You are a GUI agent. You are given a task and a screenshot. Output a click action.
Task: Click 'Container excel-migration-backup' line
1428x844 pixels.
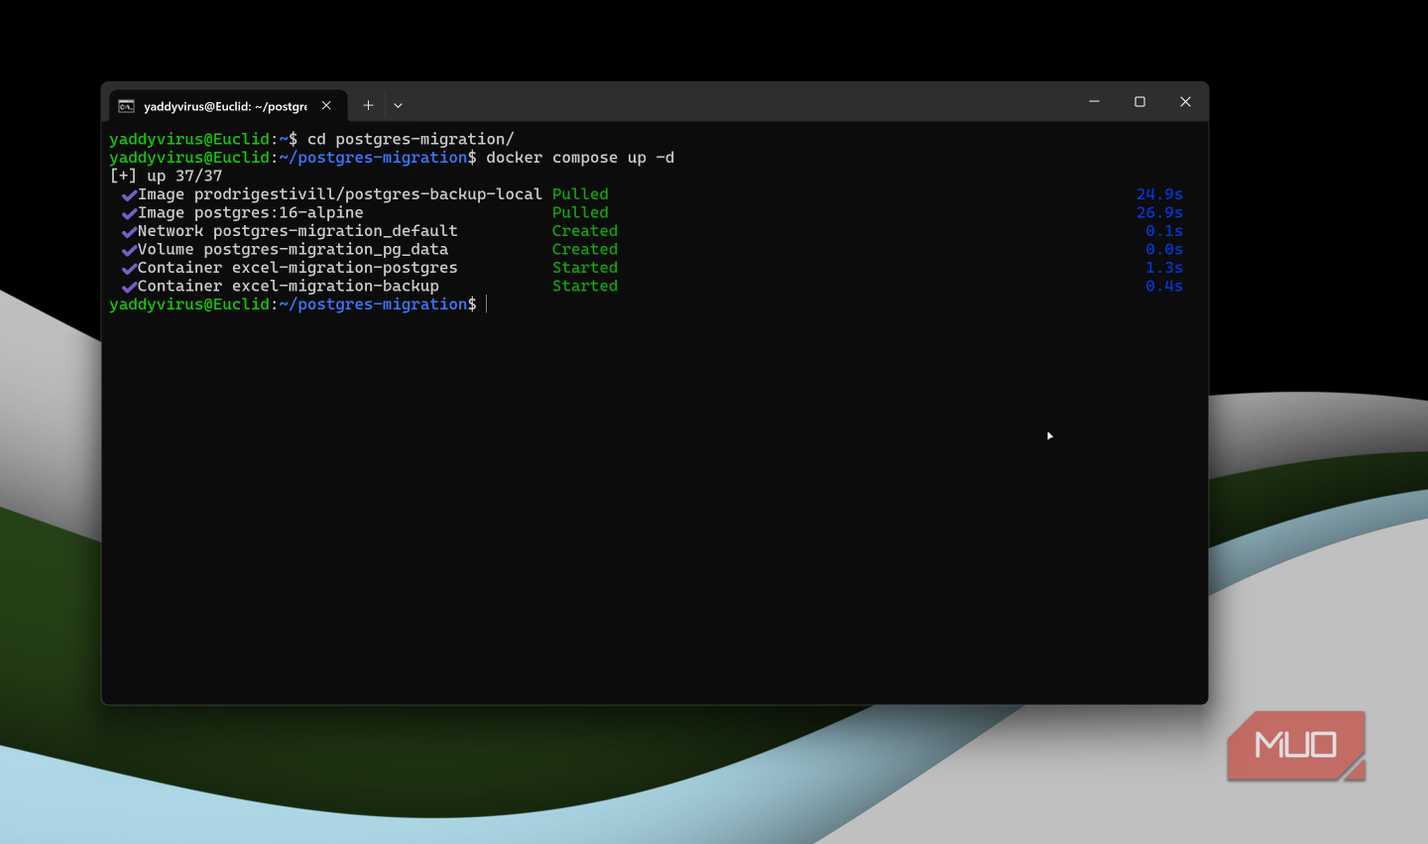[288, 286]
